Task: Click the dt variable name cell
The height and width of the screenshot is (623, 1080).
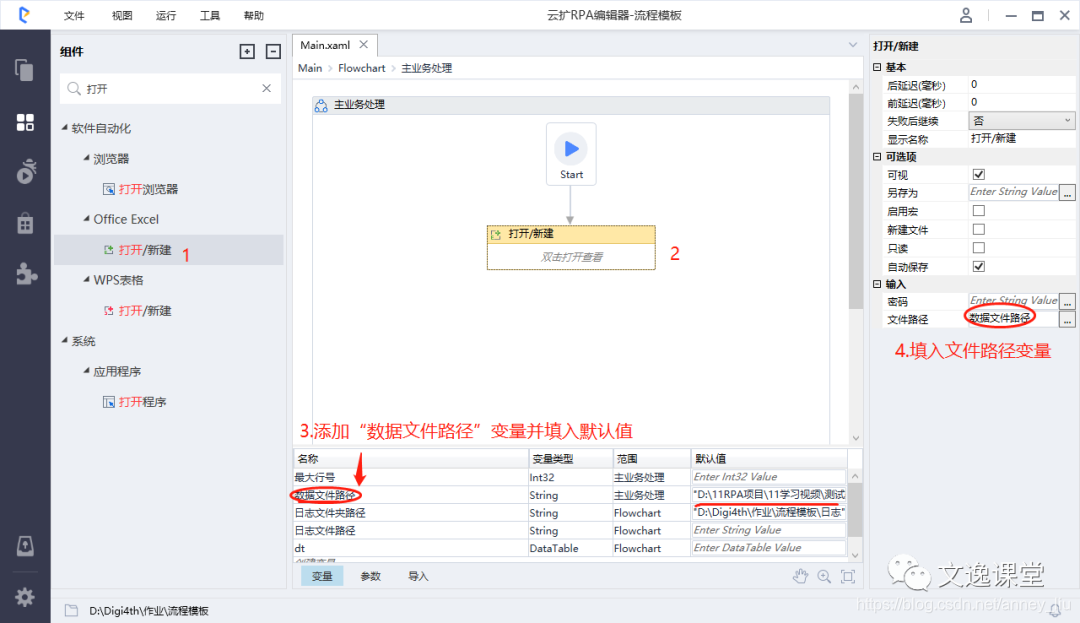Action: pos(411,548)
